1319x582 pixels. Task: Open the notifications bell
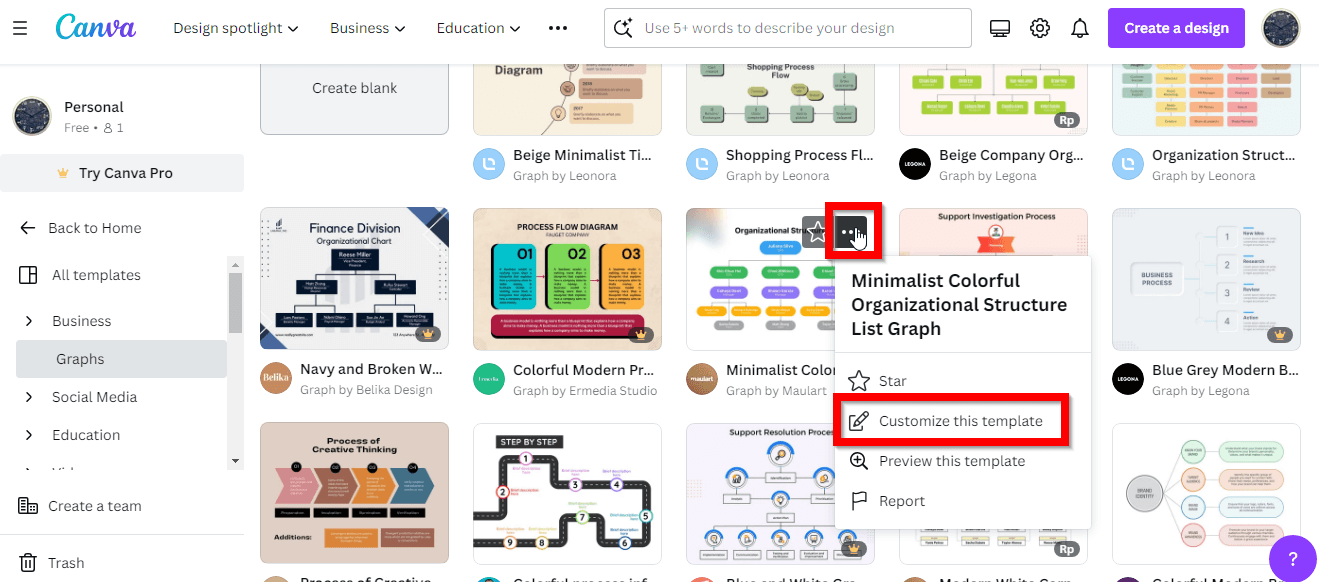[1080, 28]
